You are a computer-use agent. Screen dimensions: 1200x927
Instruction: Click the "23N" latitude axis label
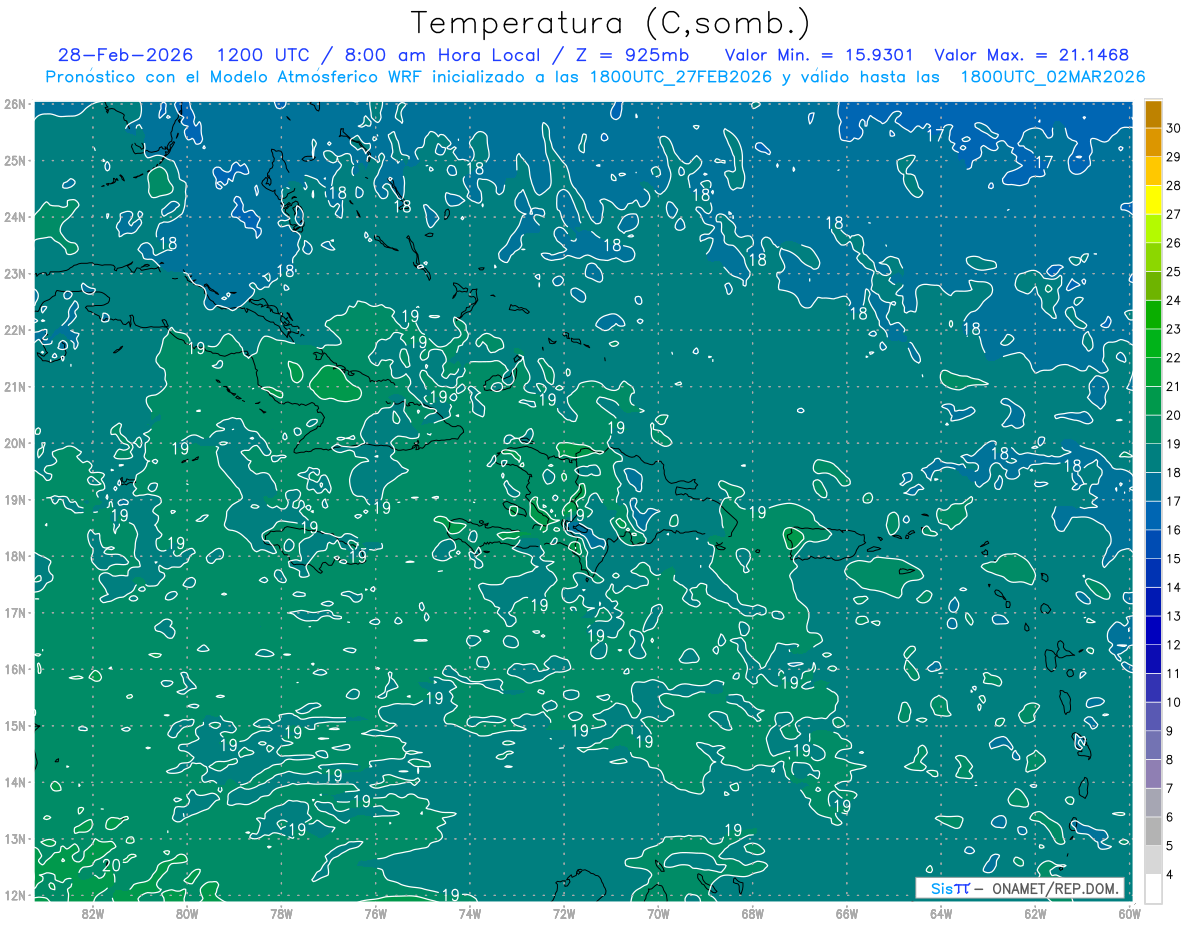(14, 273)
